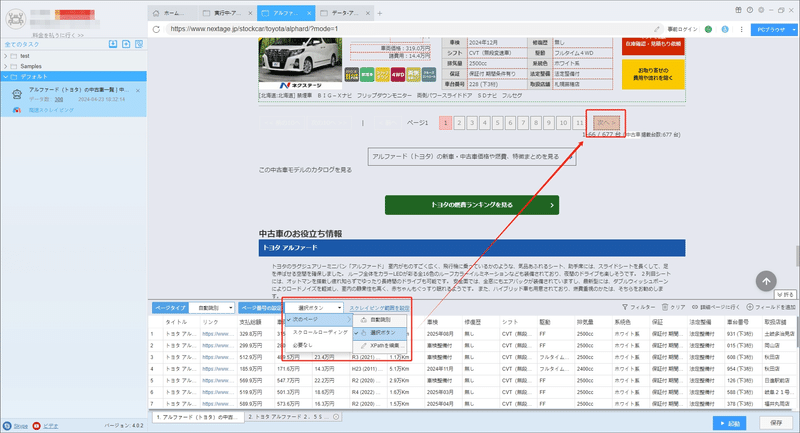800x433 pixels.
Task: Choose 選択ボタン in the submenu
Action: (380, 333)
